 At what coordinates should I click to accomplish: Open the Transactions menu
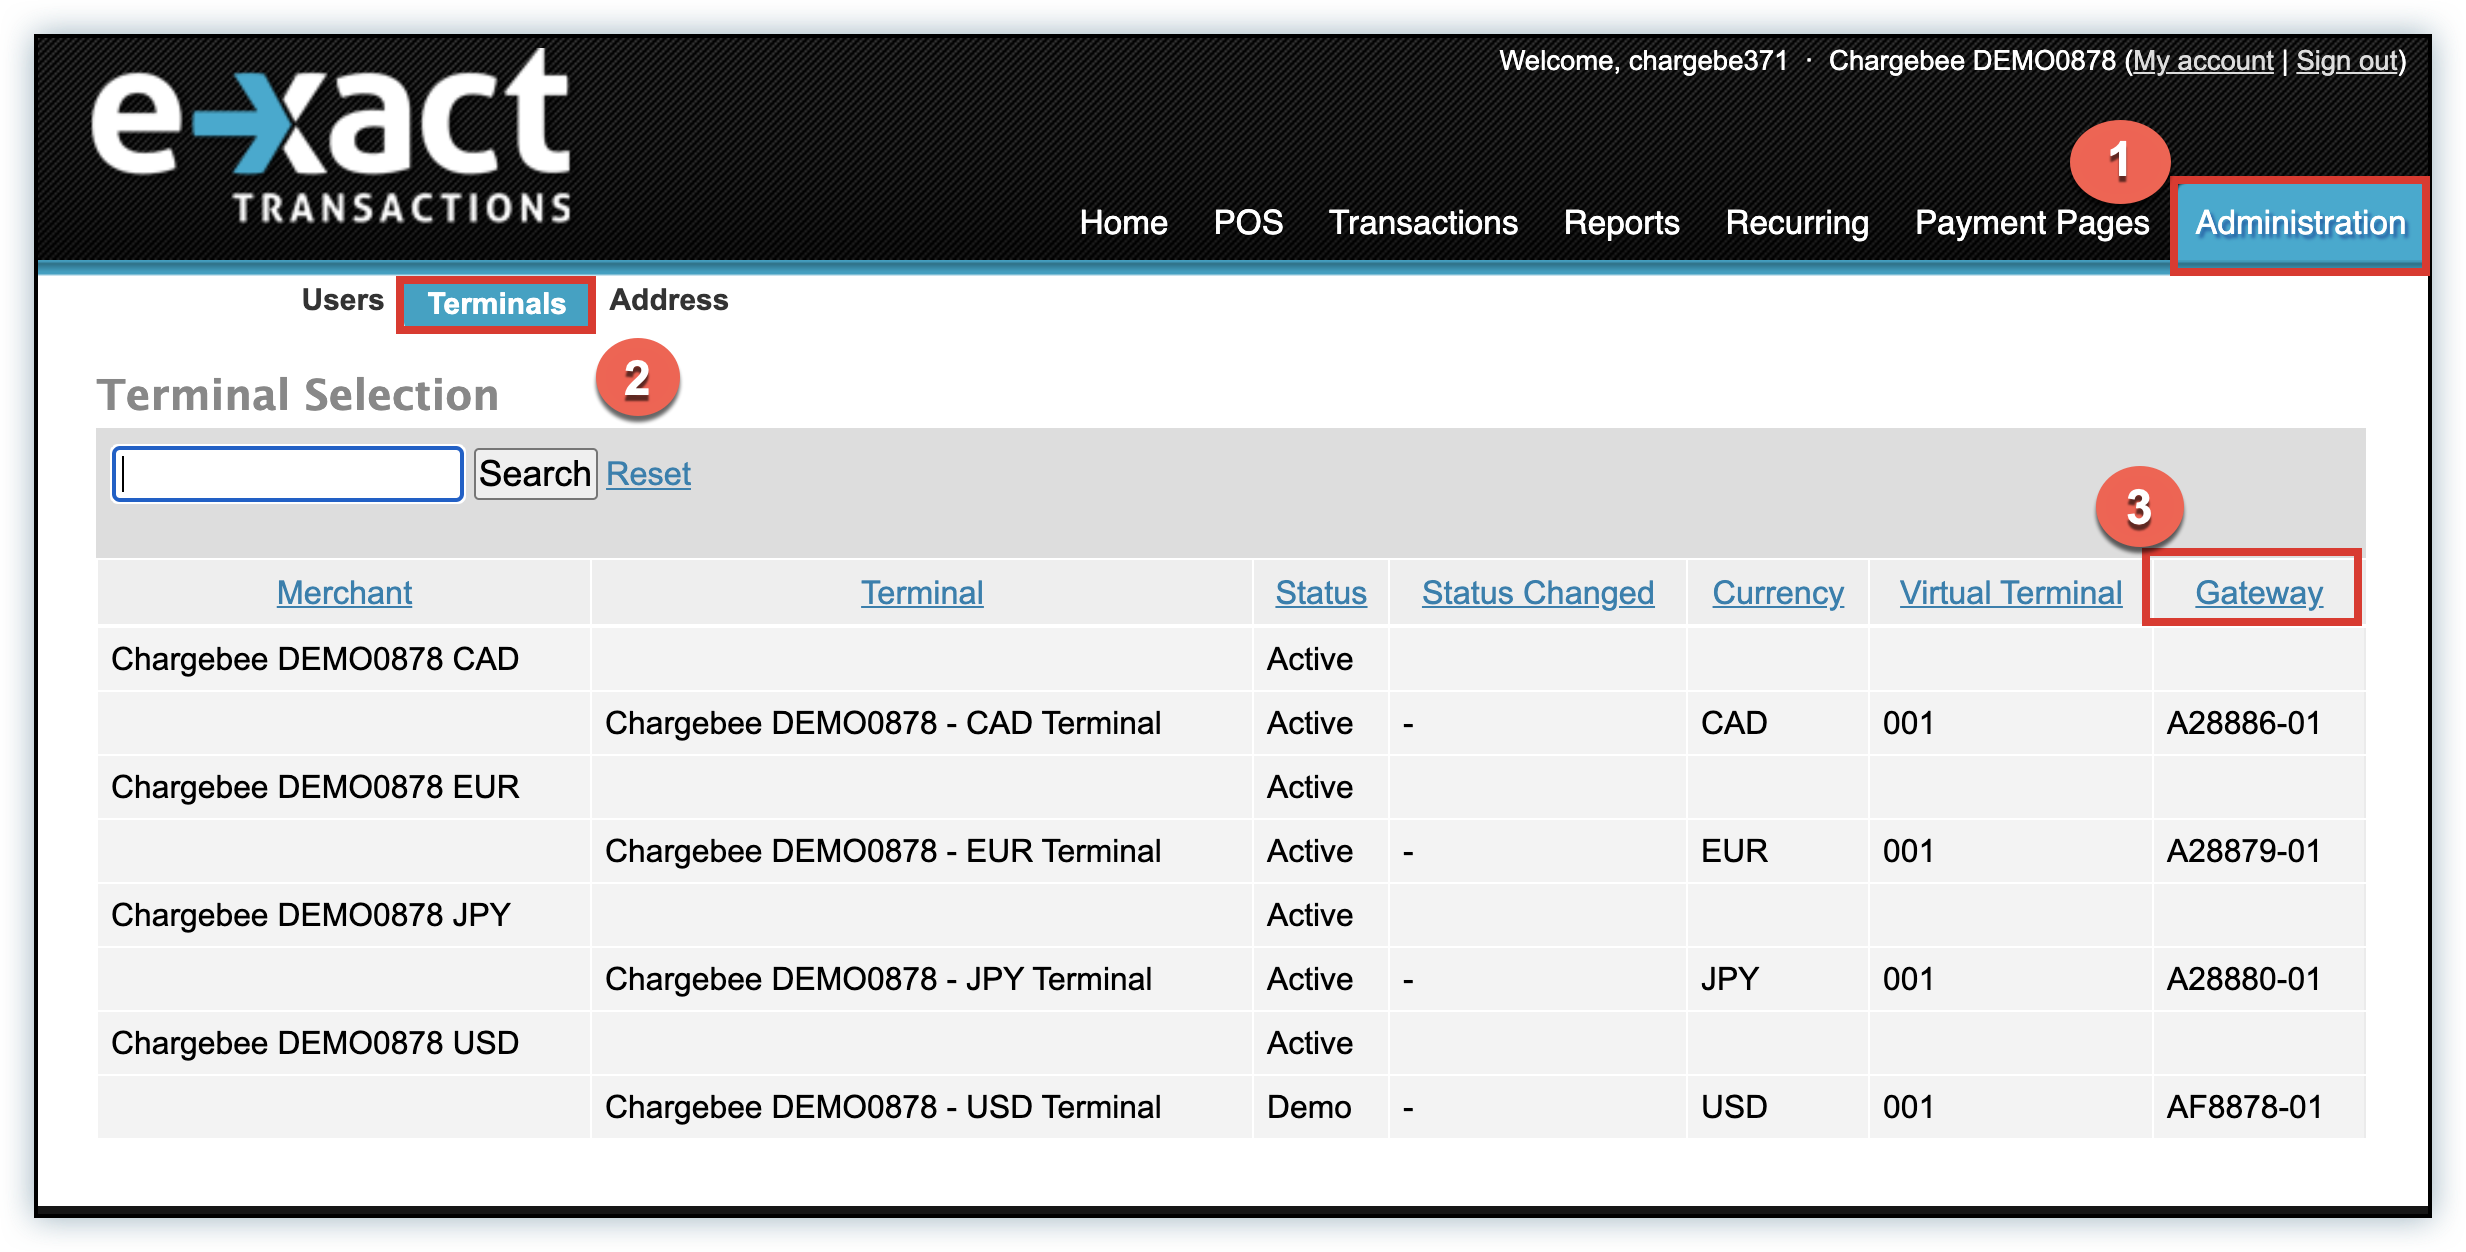pos(1422,223)
